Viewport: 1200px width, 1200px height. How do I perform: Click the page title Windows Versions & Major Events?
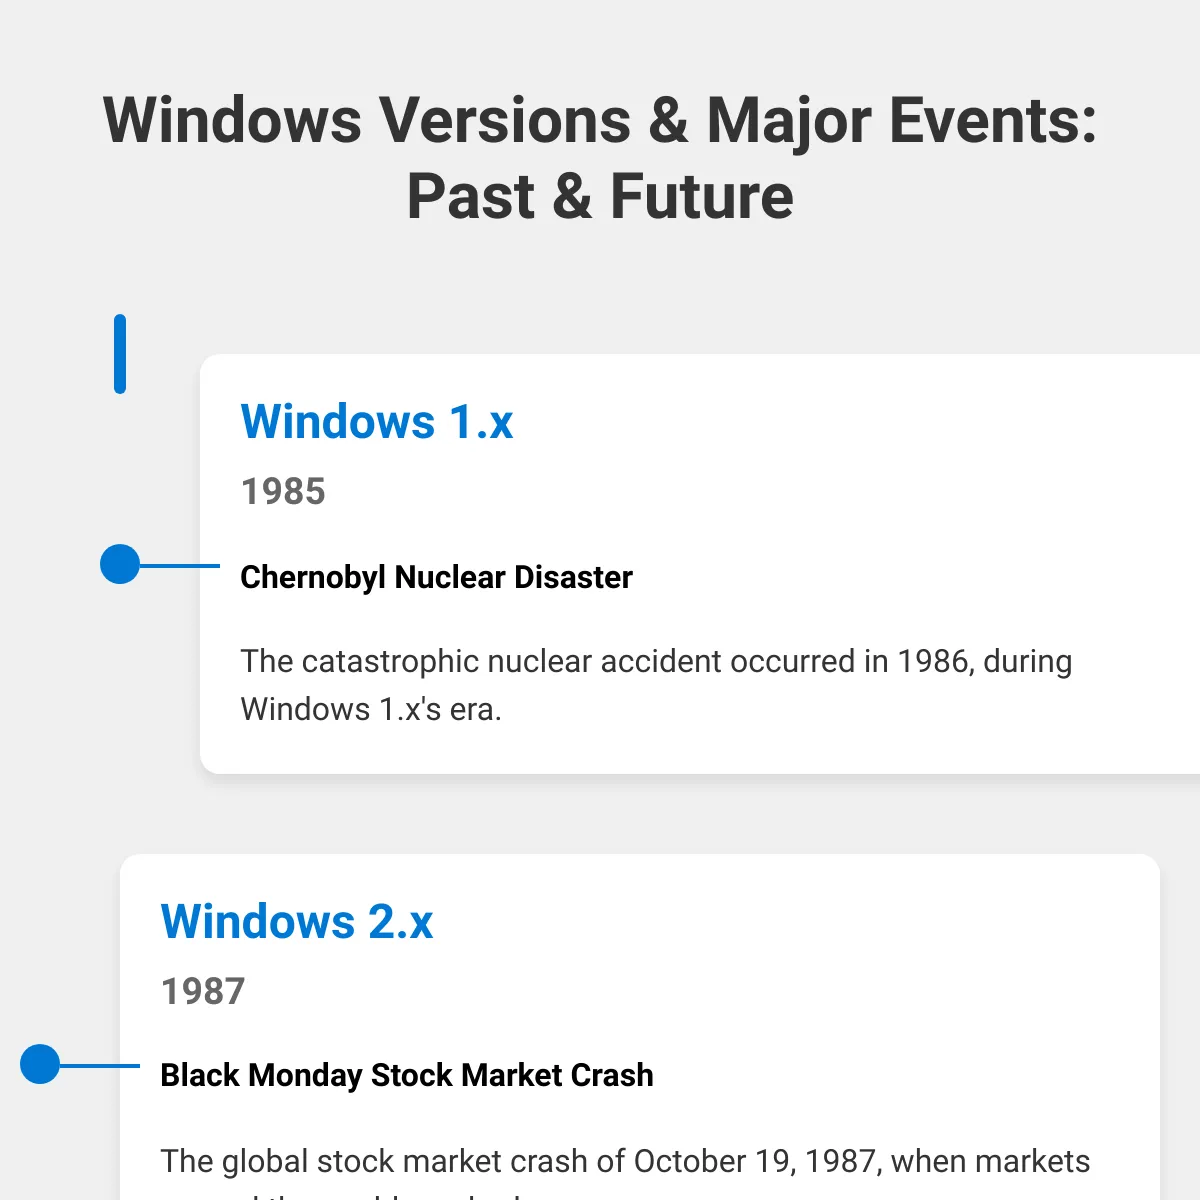pyautogui.click(x=600, y=120)
